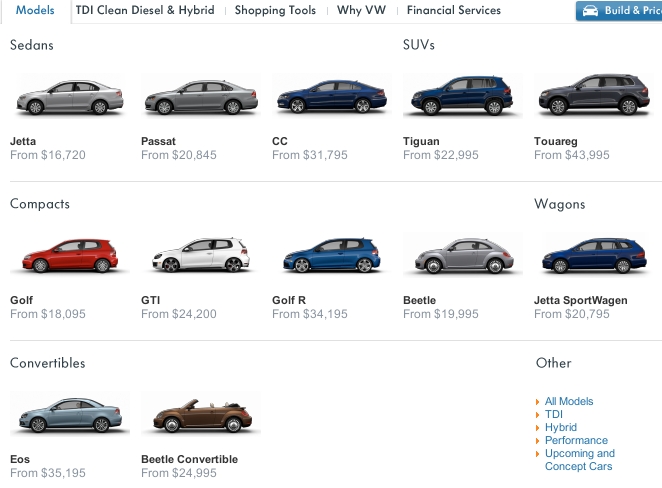Open the TDI link under Other

[553, 414]
